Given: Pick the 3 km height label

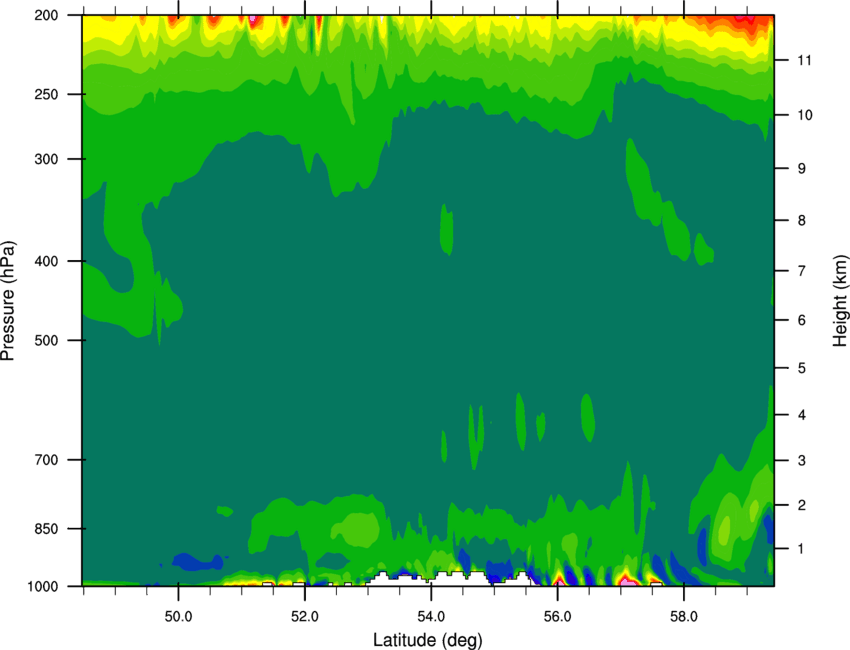Looking at the screenshot, I should click(x=802, y=461).
